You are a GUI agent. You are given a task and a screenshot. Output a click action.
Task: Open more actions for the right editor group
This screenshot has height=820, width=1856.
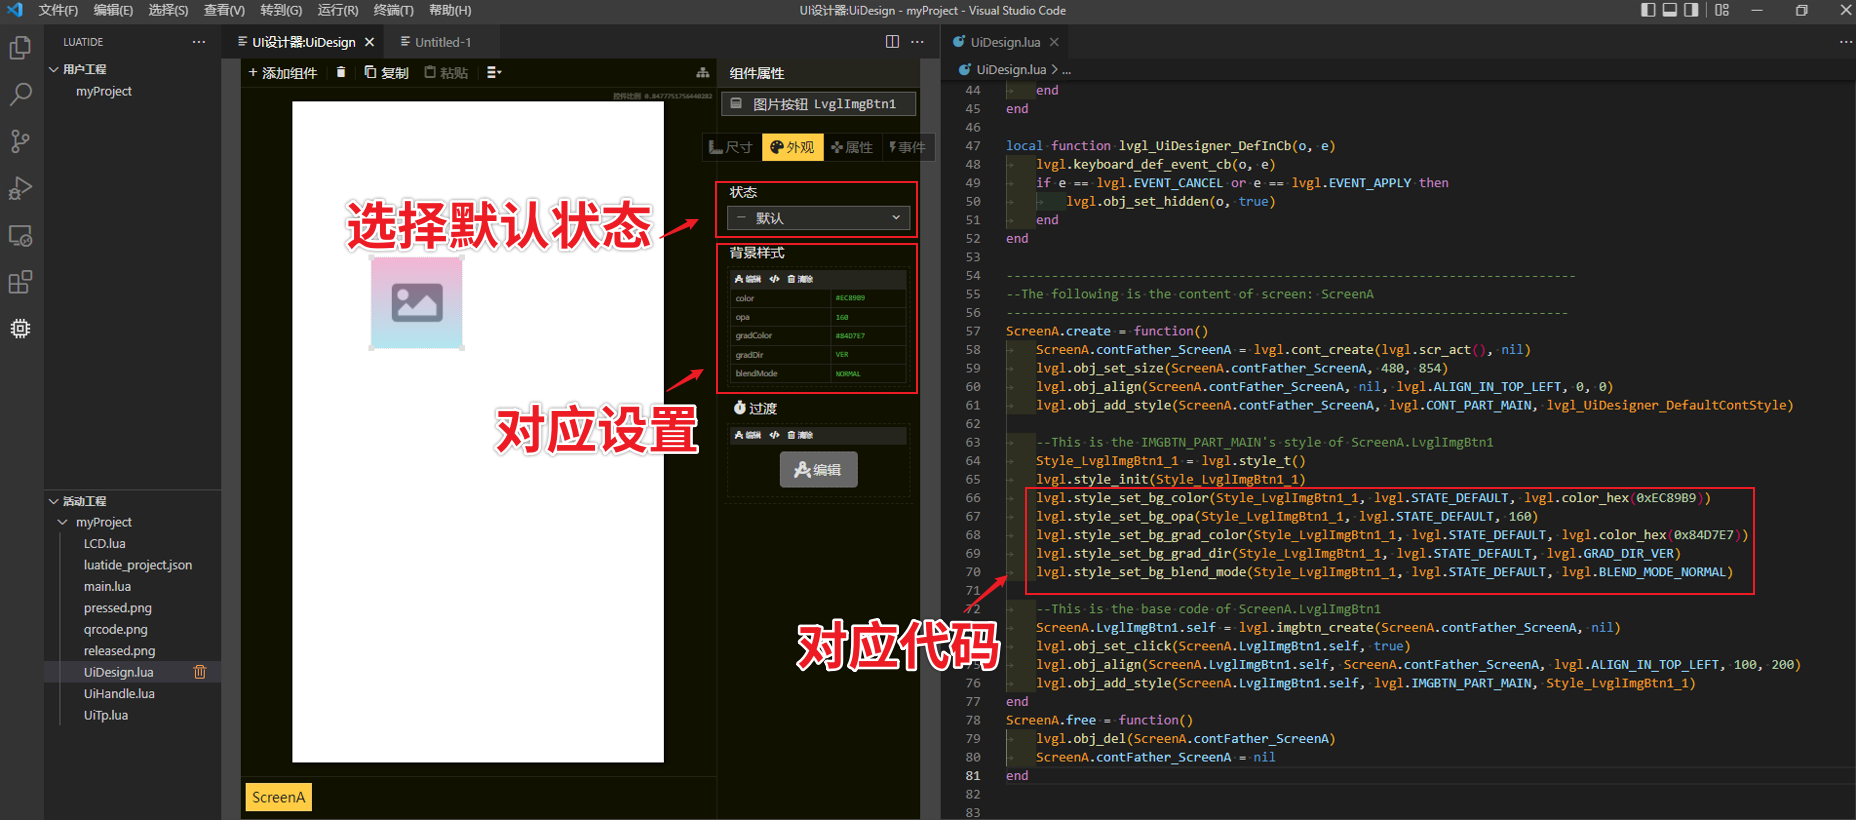tap(1845, 42)
